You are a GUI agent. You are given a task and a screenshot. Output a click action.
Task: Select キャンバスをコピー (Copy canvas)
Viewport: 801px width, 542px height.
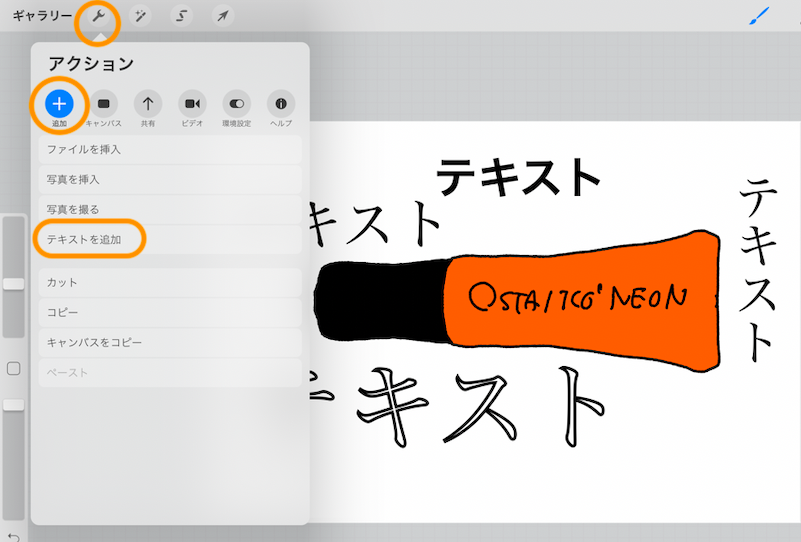(x=170, y=342)
